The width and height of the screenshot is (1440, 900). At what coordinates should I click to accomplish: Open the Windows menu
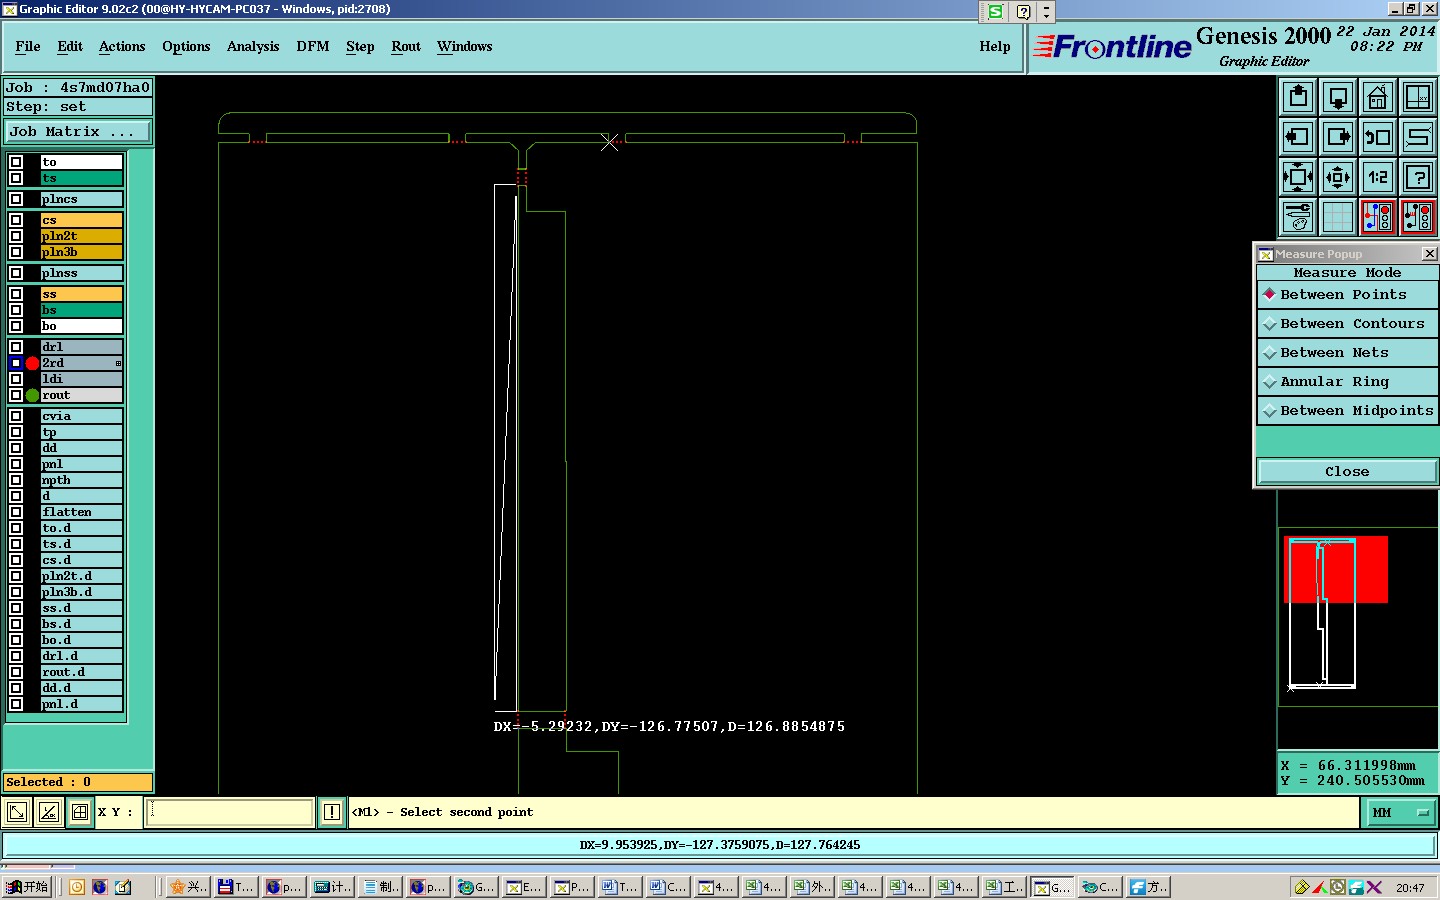[x=465, y=47]
